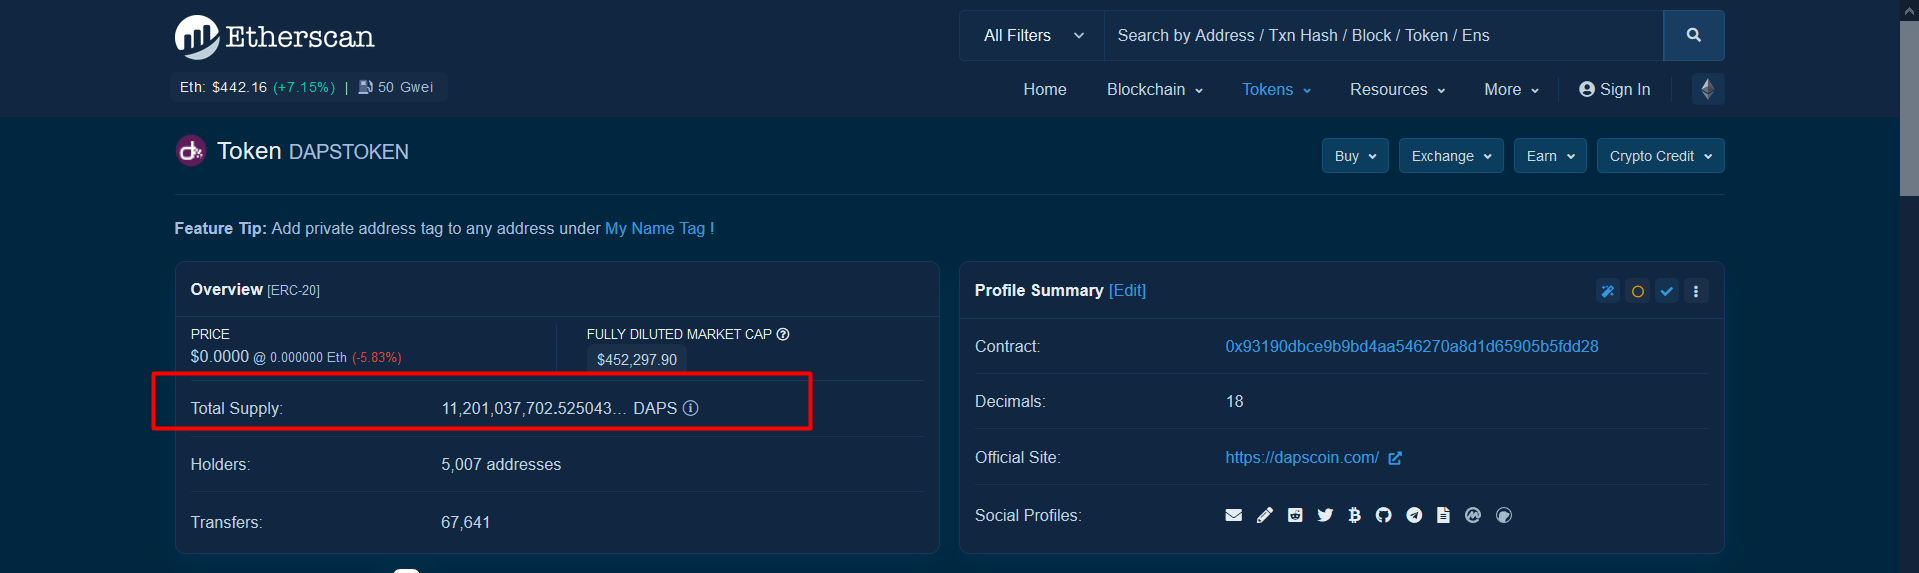Screen dimensions: 1919x573
Task: Click the magic wand icon in Profile Summary
Action: (x=1608, y=291)
